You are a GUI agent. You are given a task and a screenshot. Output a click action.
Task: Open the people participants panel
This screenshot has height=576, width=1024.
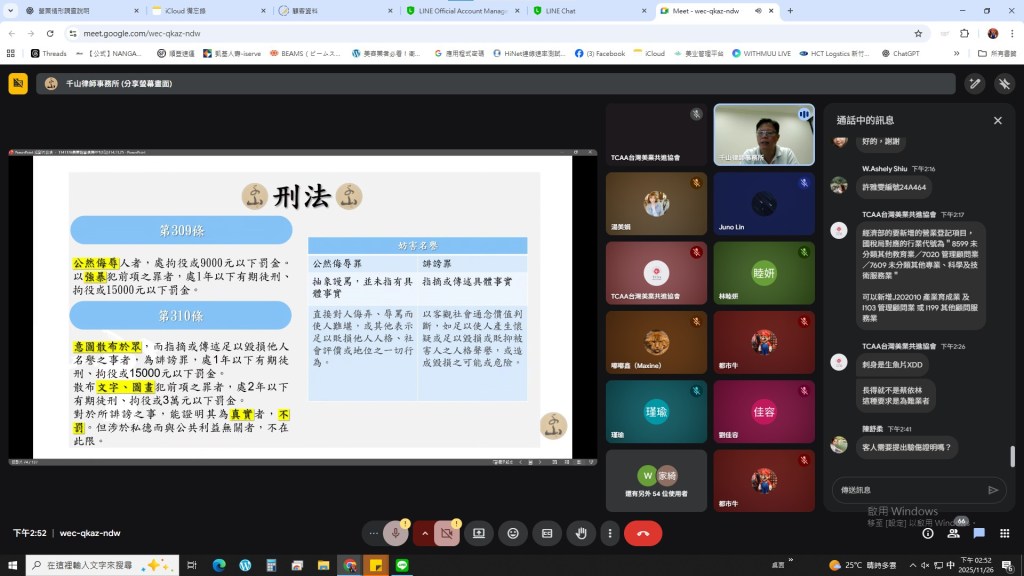(953, 533)
